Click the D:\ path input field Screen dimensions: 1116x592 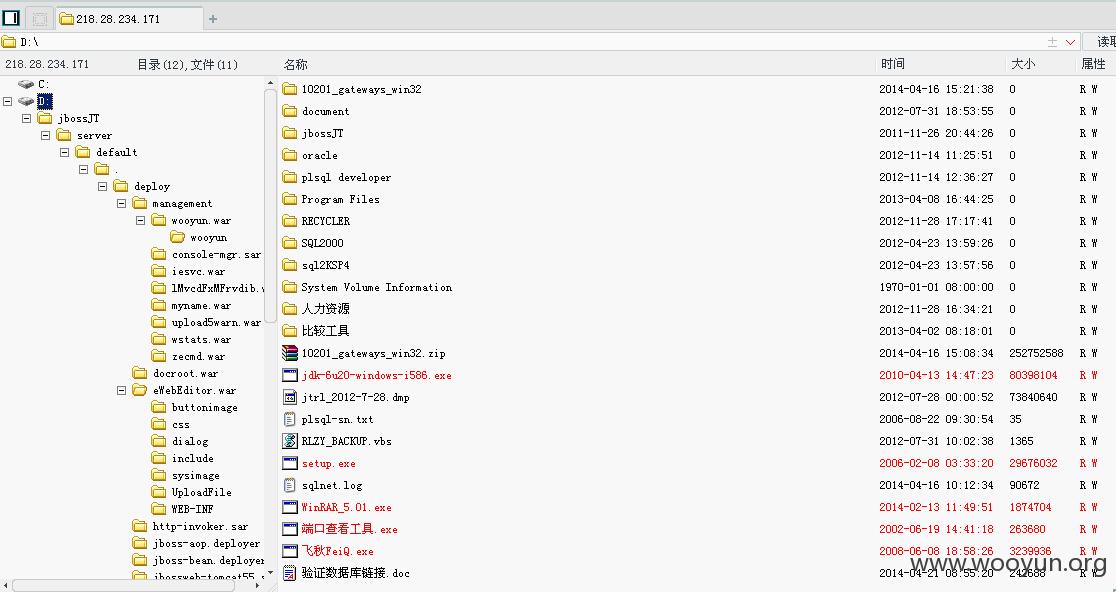pyautogui.click(x=530, y=42)
